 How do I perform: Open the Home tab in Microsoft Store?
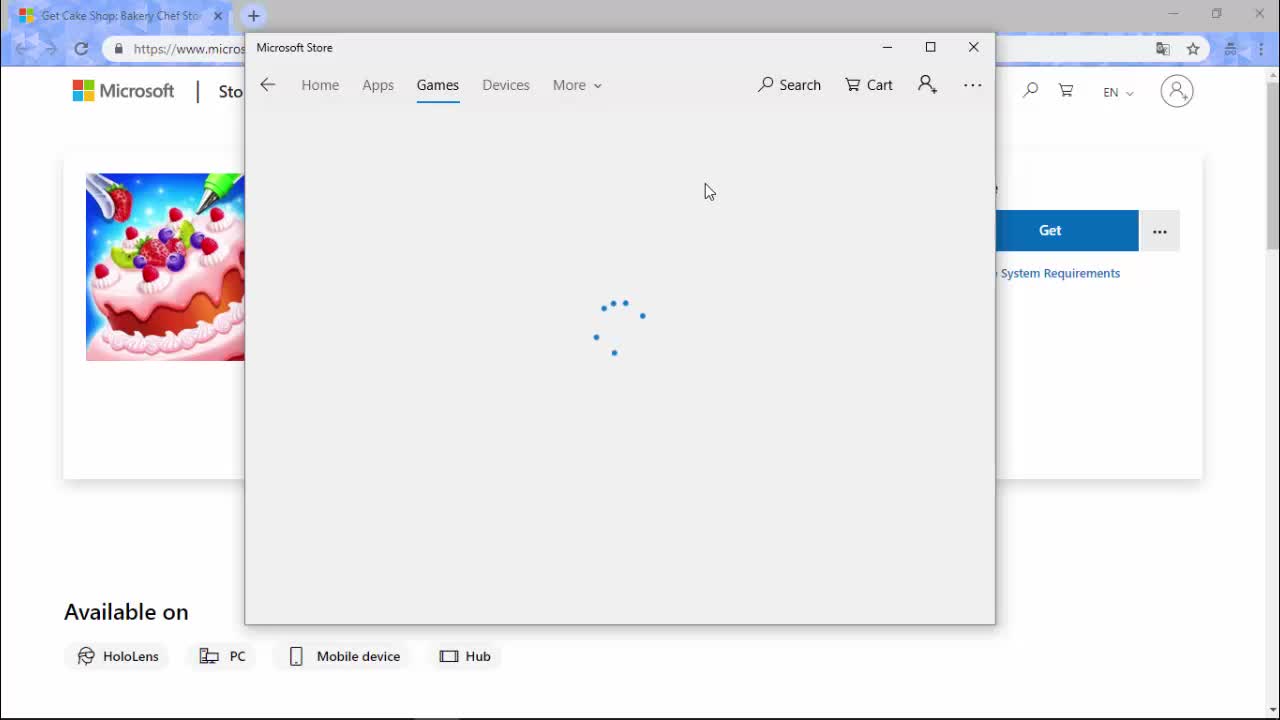point(320,85)
